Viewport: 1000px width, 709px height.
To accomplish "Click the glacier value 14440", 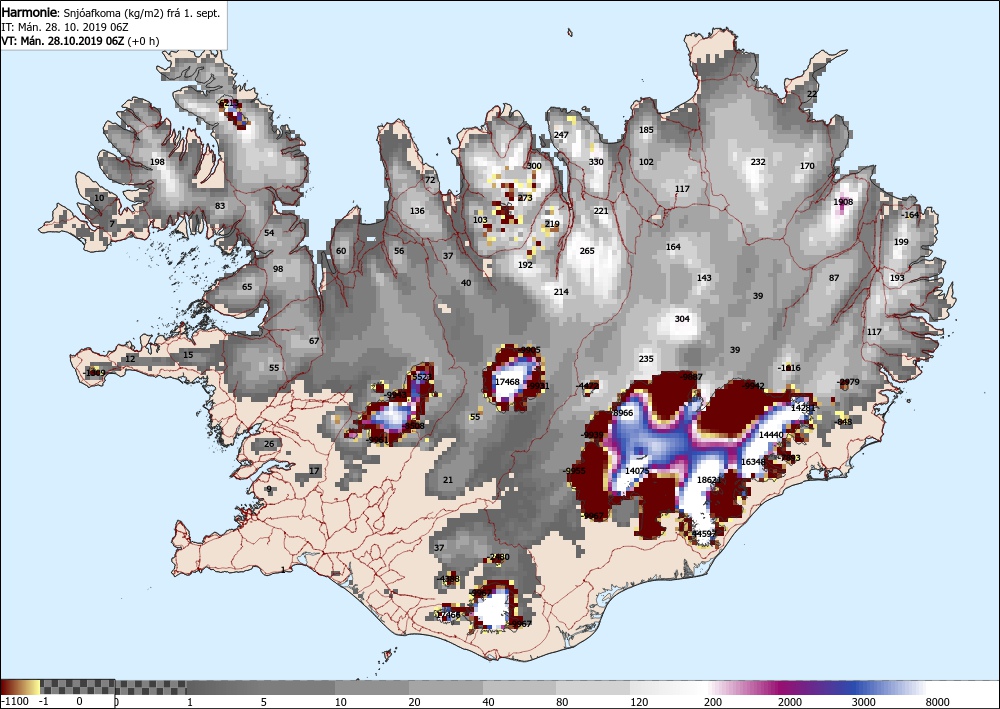I will pyautogui.click(x=771, y=435).
